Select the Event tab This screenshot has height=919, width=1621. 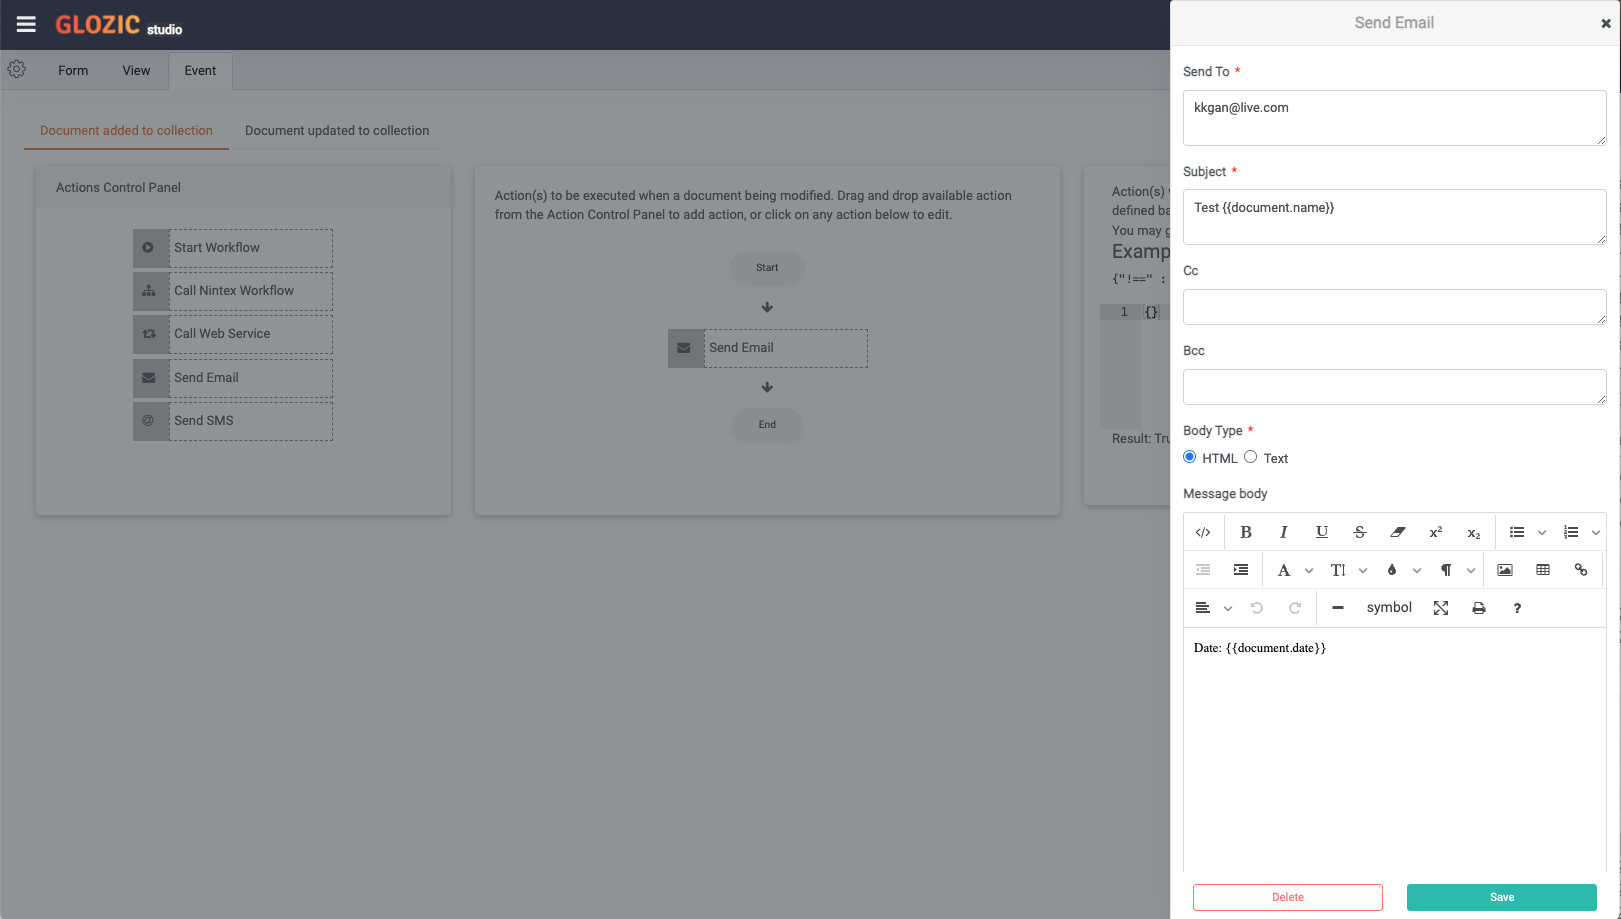tap(200, 71)
